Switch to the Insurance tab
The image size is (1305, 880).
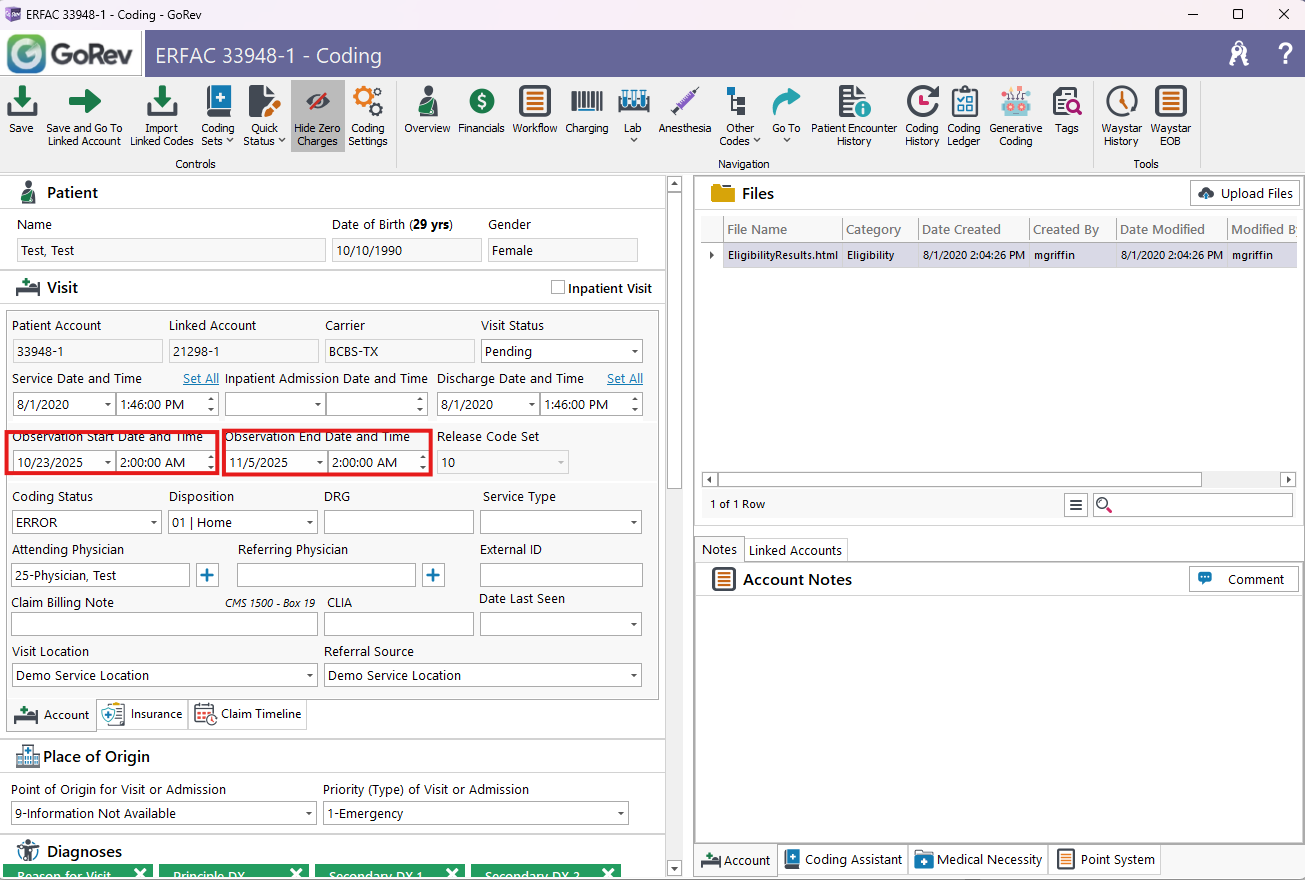[x=142, y=714]
